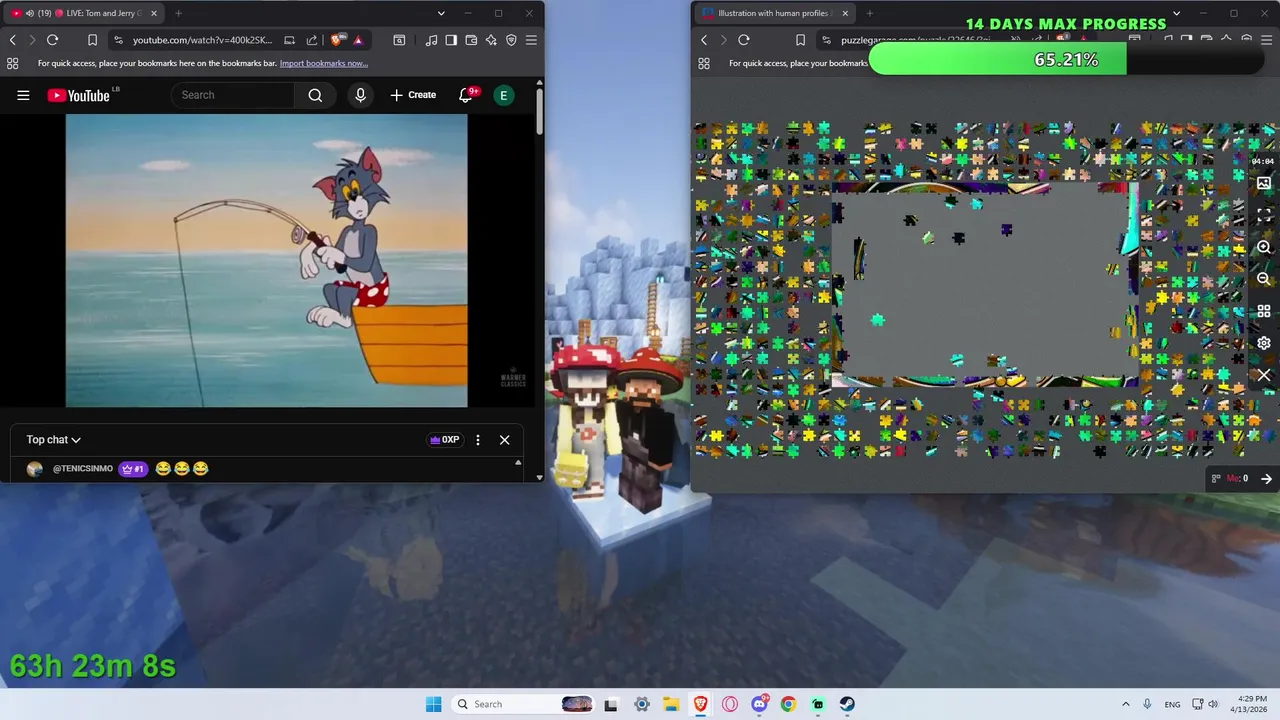Start YouTube voice search with microphone
Image resolution: width=1280 pixels, height=720 pixels.
click(361, 95)
